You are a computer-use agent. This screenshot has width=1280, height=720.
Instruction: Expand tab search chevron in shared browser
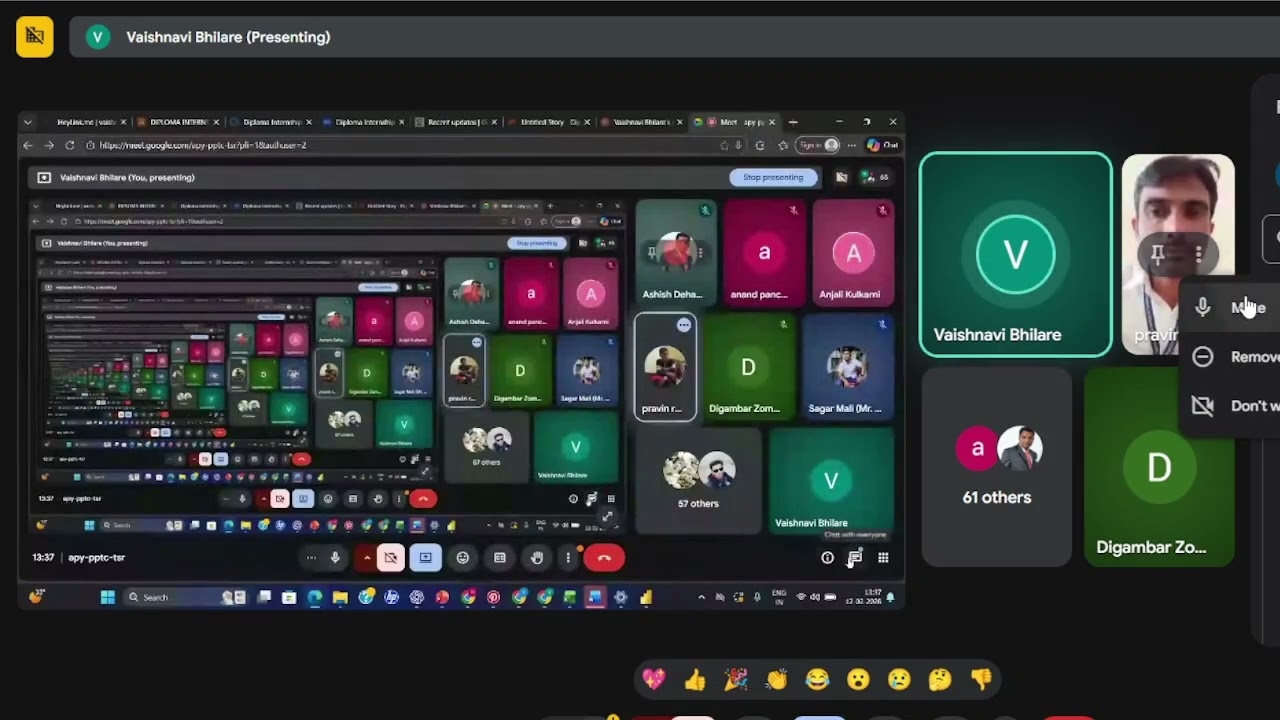(28, 122)
